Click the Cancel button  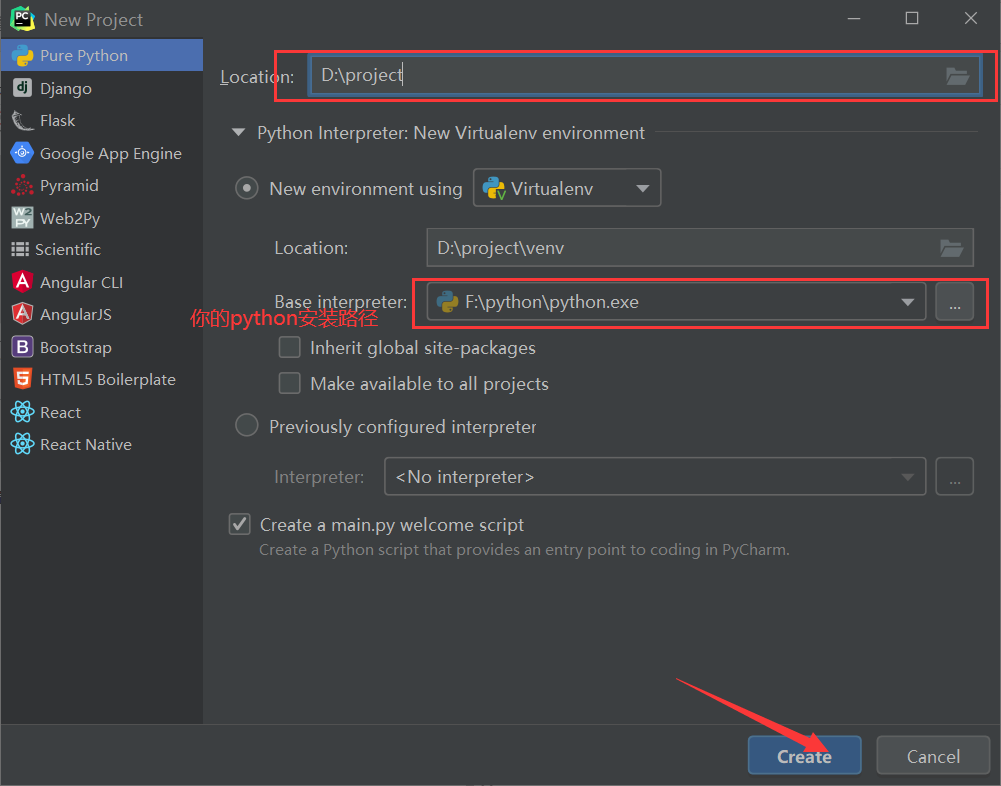click(x=933, y=756)
